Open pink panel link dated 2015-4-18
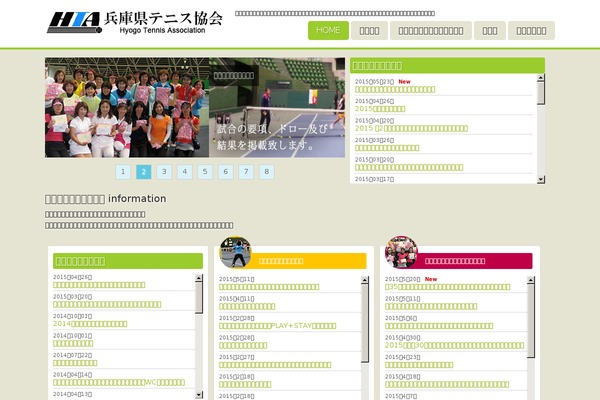Viewport: 600px width, 400px height. [447, 385]
